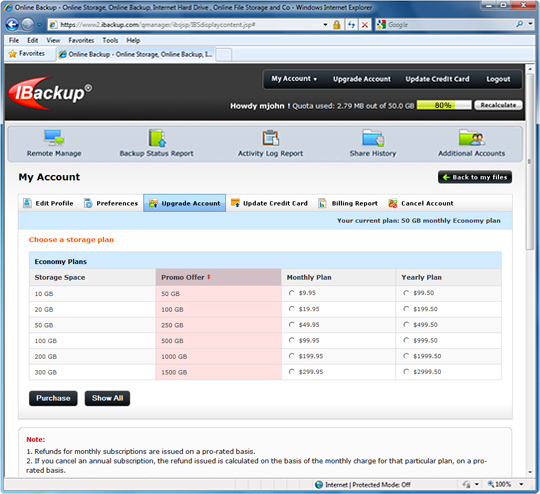Click the Favorites star icon

pyautogui.click(x=12, y=54)
